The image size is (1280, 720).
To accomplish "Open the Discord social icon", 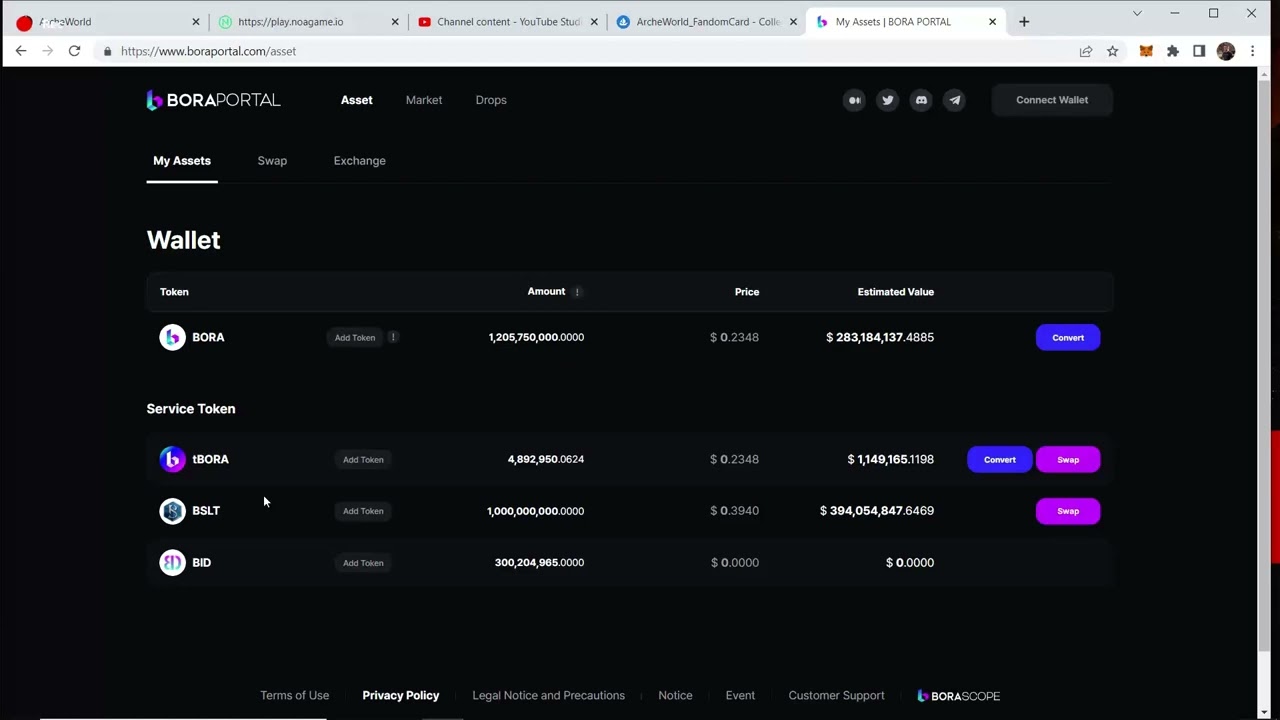I will coord(921,100).
